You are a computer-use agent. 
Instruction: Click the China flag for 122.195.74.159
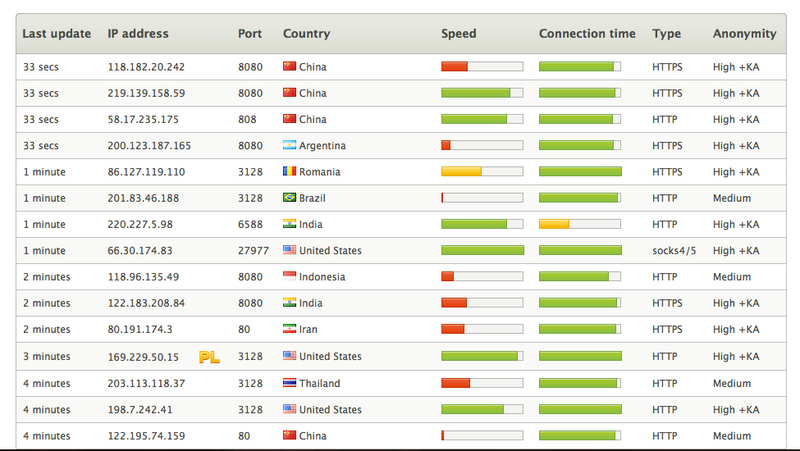[x=289, y=435]
